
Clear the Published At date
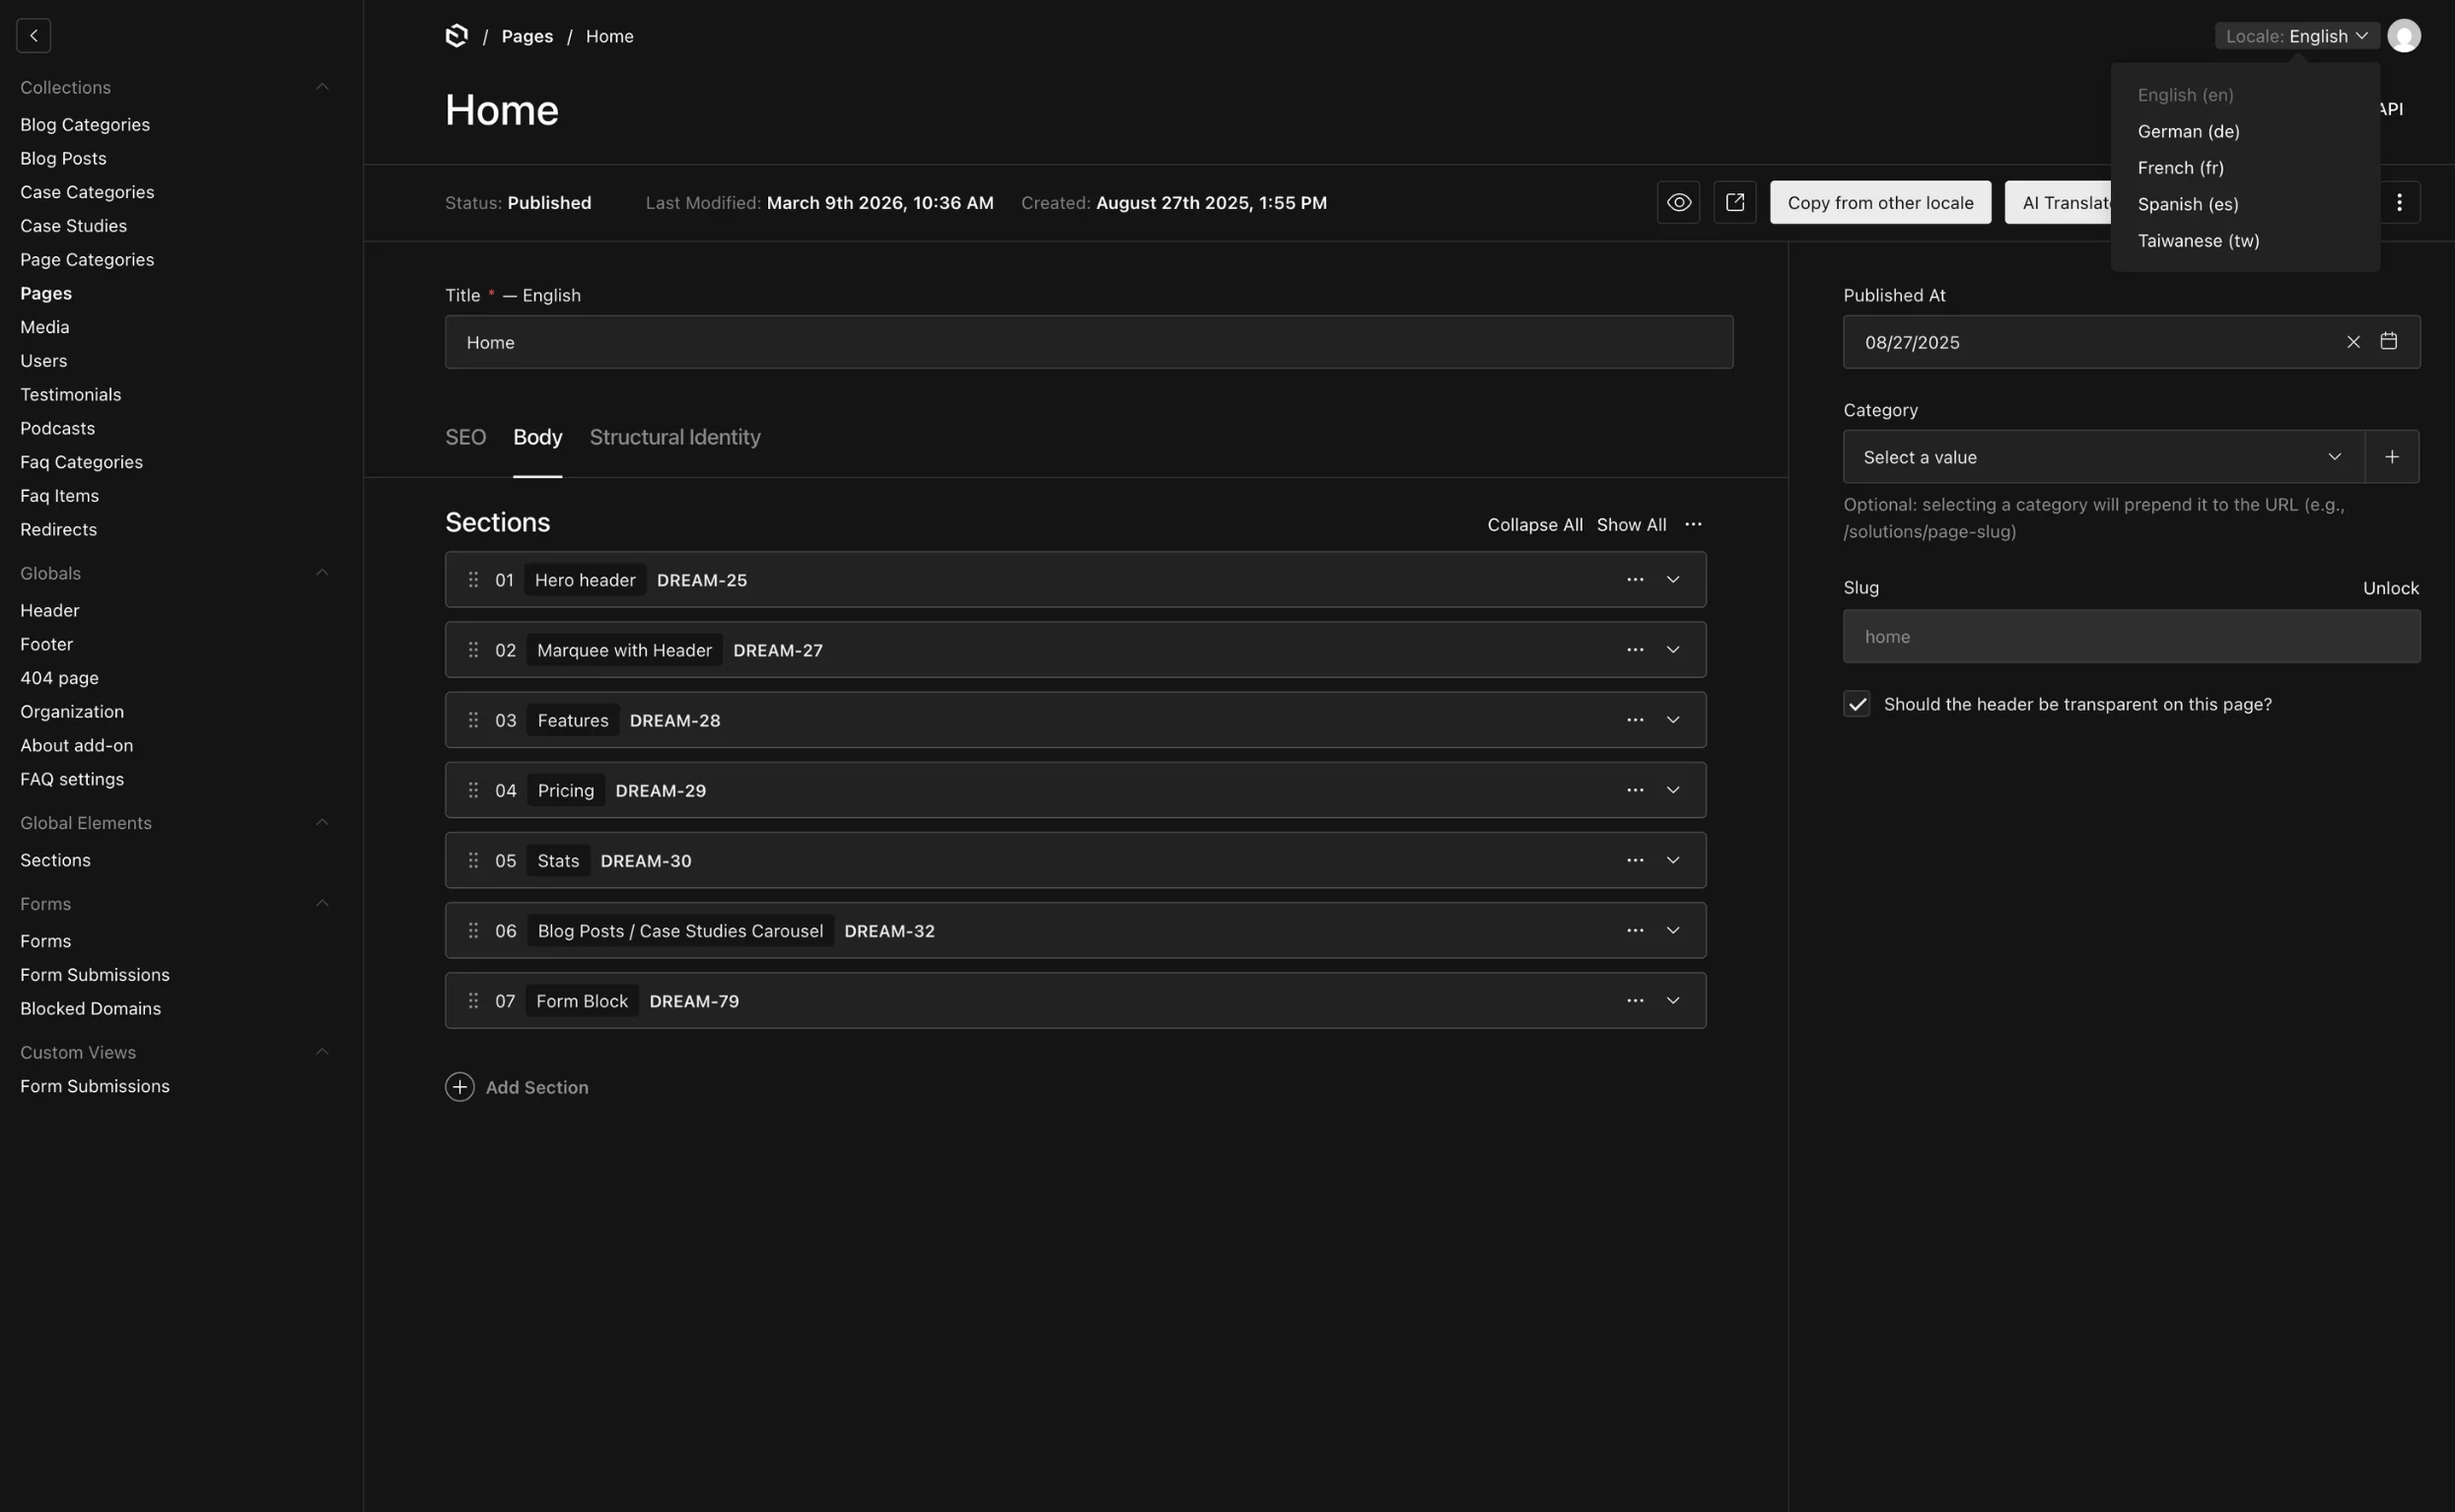point(2353,342)
